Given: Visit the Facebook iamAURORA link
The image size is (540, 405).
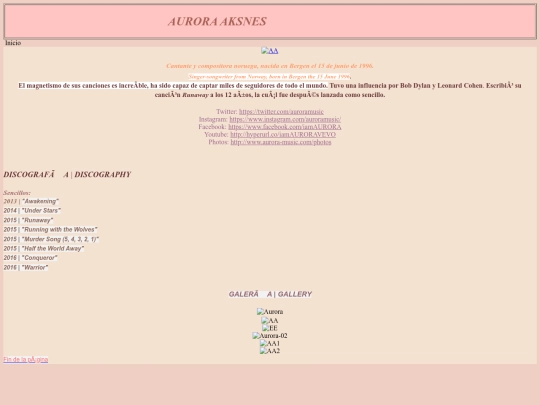Looking at the screenshot, I should 285,127.
